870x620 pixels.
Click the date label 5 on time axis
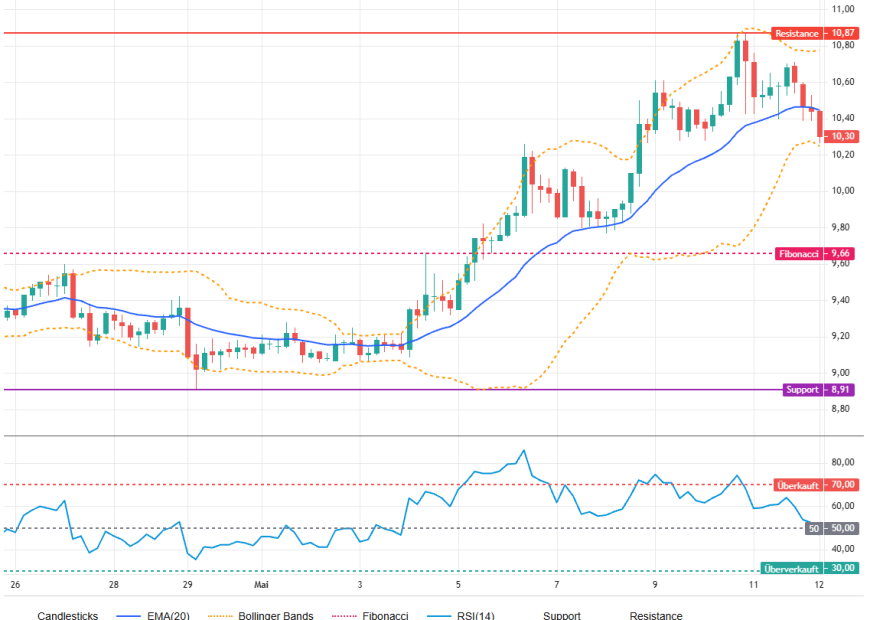click(458, 584)
